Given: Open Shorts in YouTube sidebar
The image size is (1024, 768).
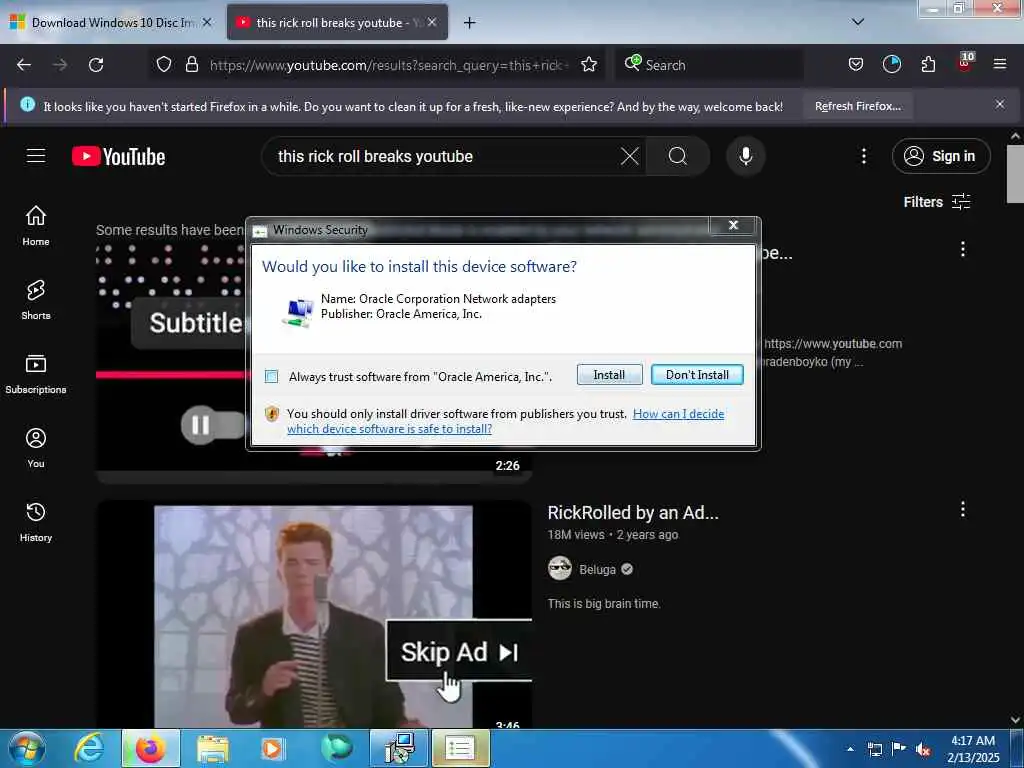Looking at the screenshot, I should click(36, 300).
